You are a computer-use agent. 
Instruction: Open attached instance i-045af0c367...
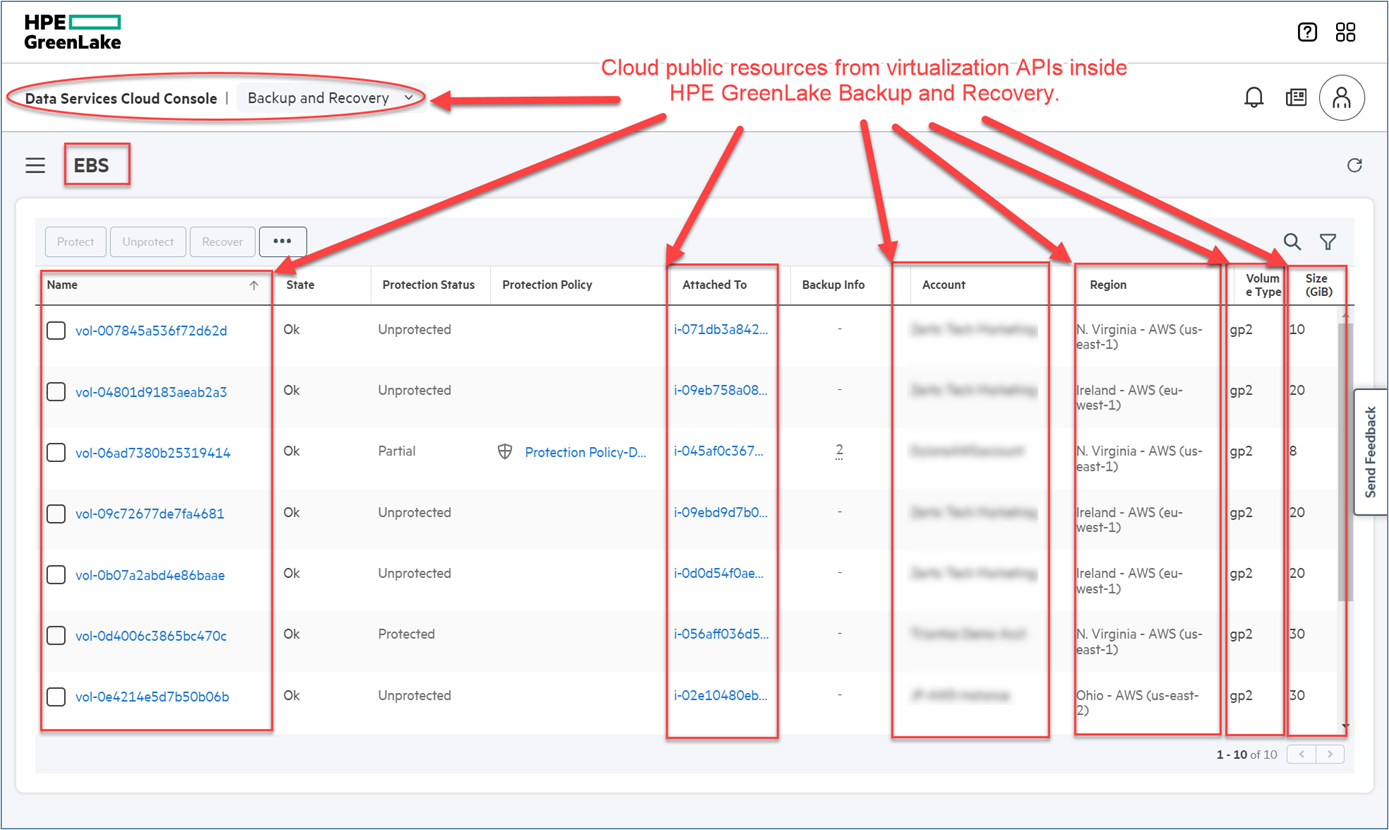[x=721, y=452]
